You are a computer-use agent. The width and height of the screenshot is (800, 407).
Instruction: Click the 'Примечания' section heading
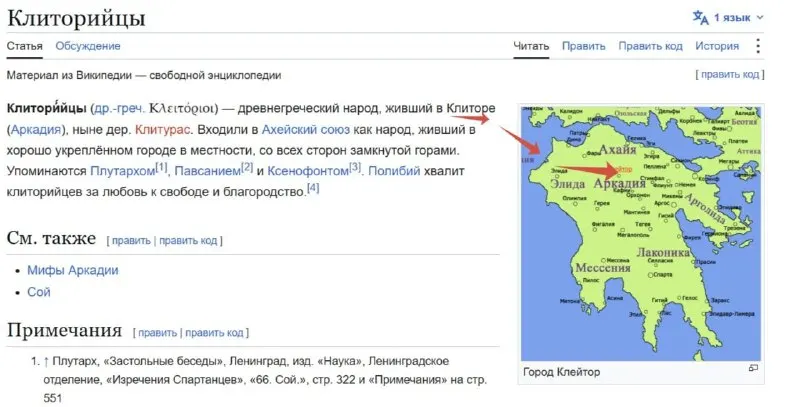pyautogui.click(x=64, y=330)
